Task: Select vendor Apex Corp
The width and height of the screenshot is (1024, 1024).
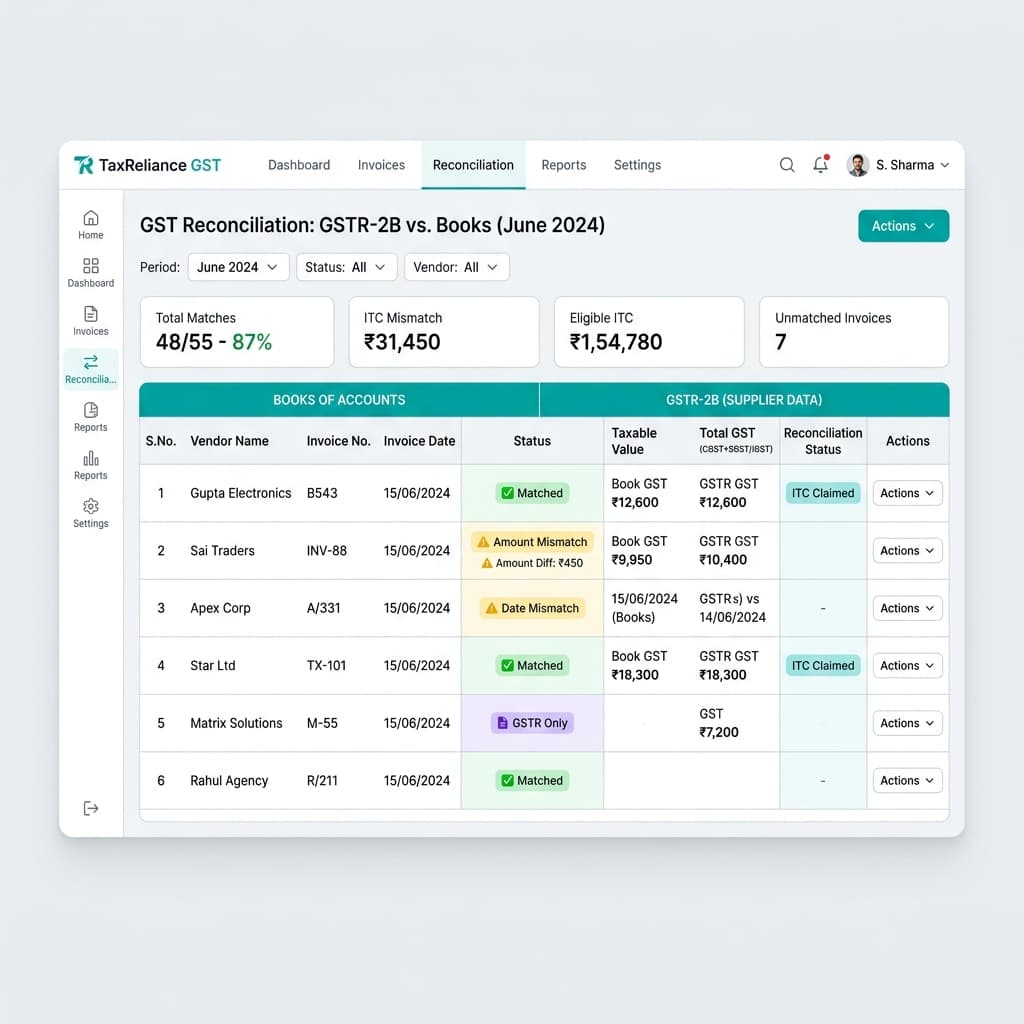Action: (220, 608)
